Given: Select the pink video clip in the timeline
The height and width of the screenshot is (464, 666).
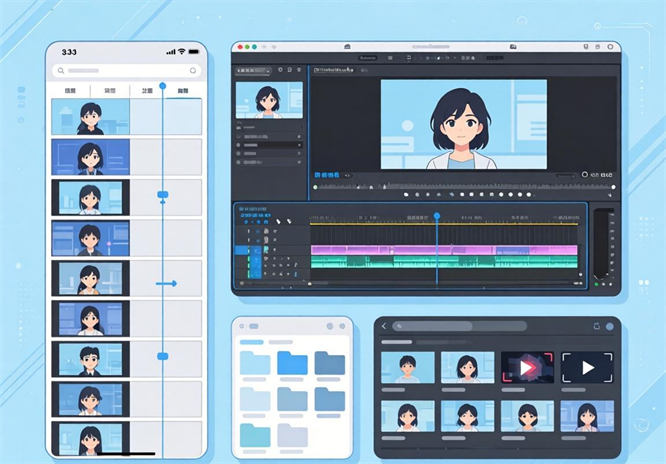Looking at the screenshot, I should tap(444, 250).
